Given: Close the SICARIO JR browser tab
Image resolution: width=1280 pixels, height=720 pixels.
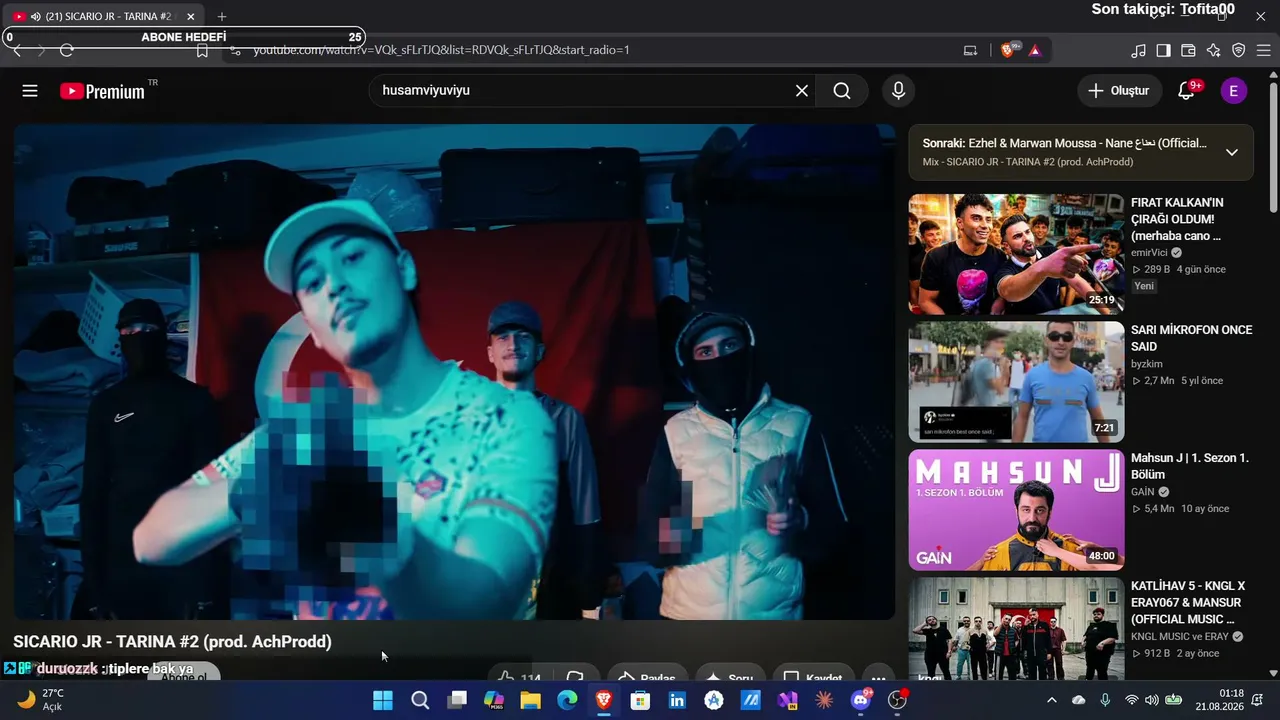Looking at the screenshot, I should click(x=190, y=17).
